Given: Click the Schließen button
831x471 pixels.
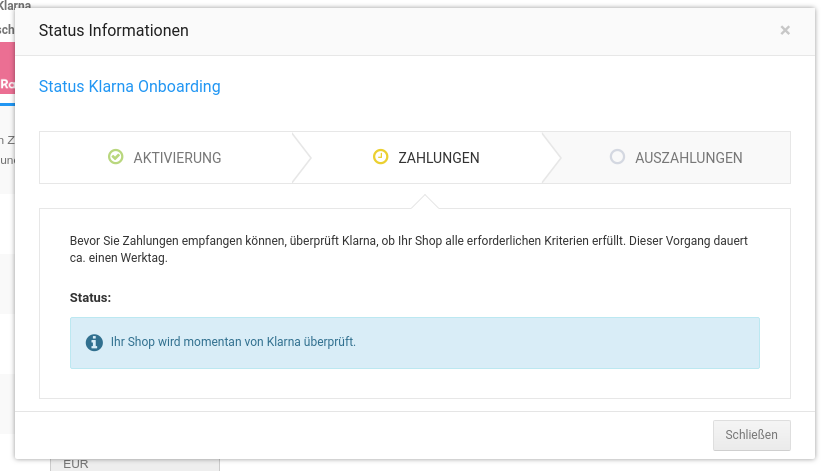Looking at the screenshot, I should tap(752, 435).
